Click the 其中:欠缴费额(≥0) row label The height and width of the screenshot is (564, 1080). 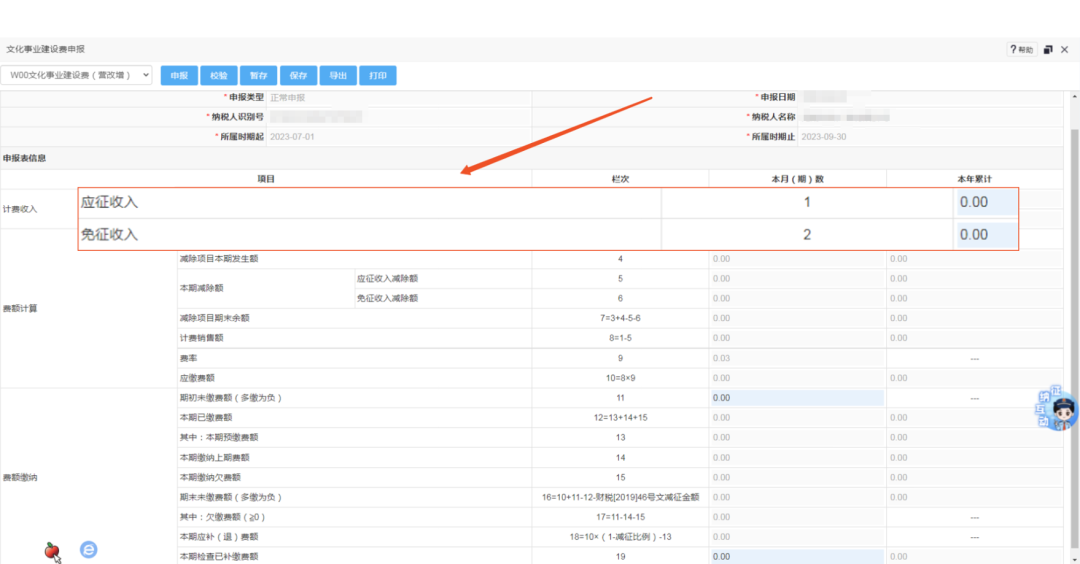pyautogui.click(x=222, y=517)
